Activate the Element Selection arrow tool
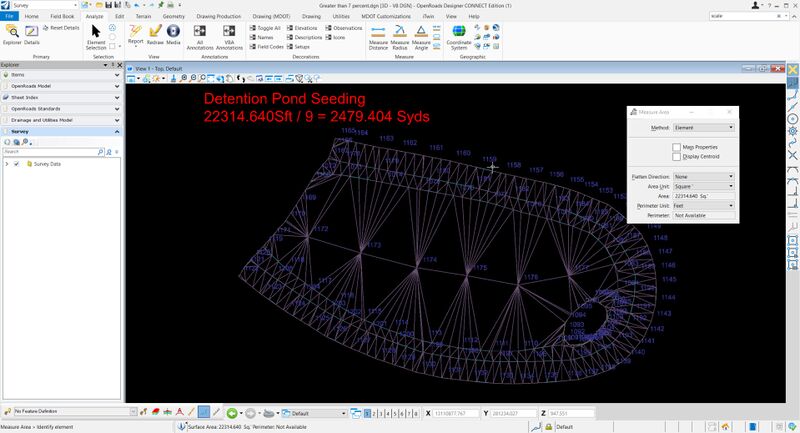 click(96, 37)
